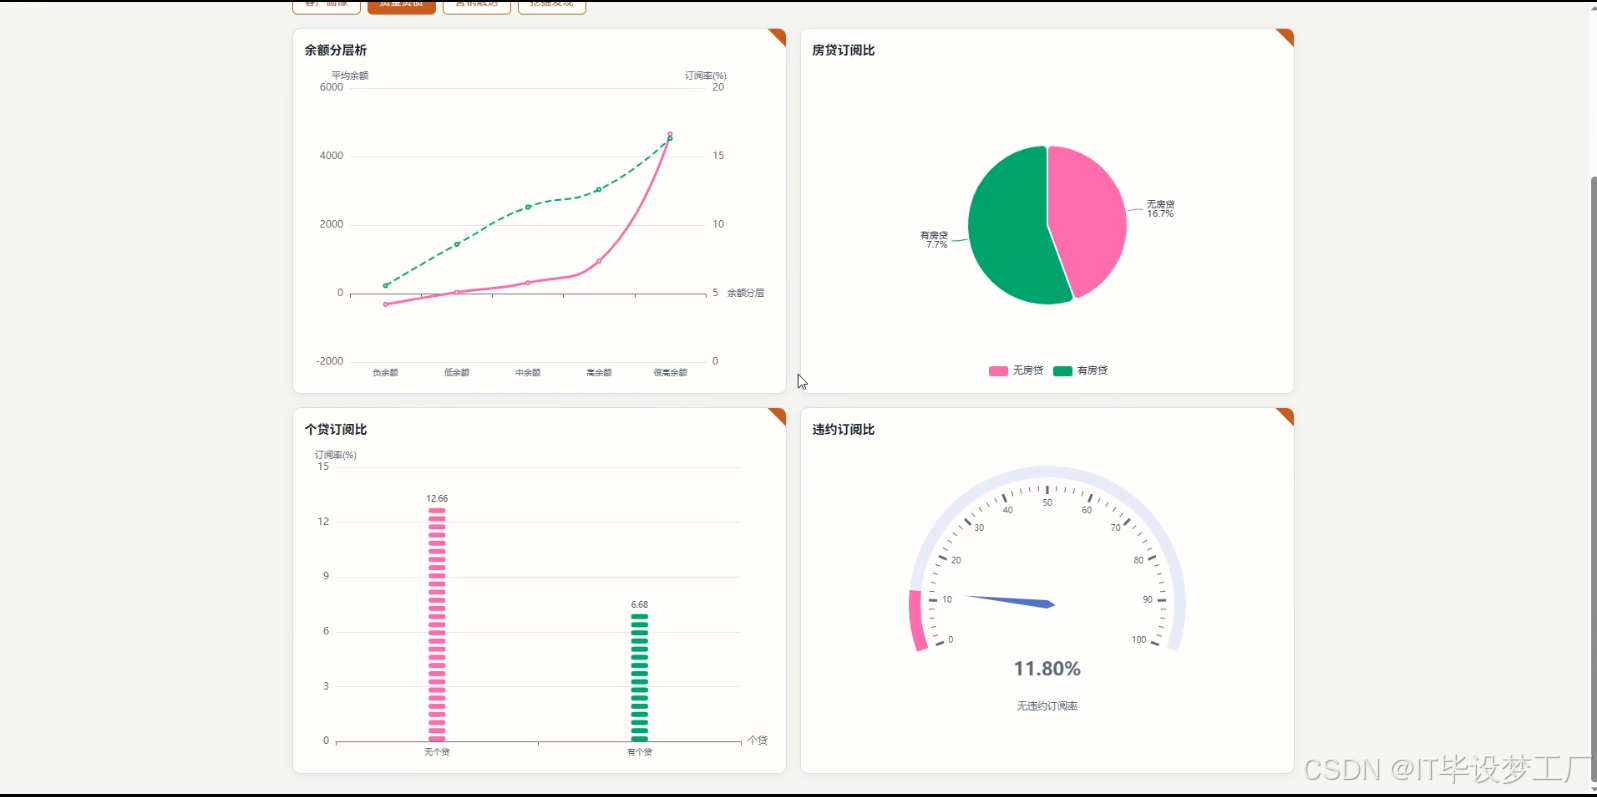Image resolution: width=1597 pixels, height=797 pixels.
Task: Click the blue gauge needle
Action: pos(1010,601)
